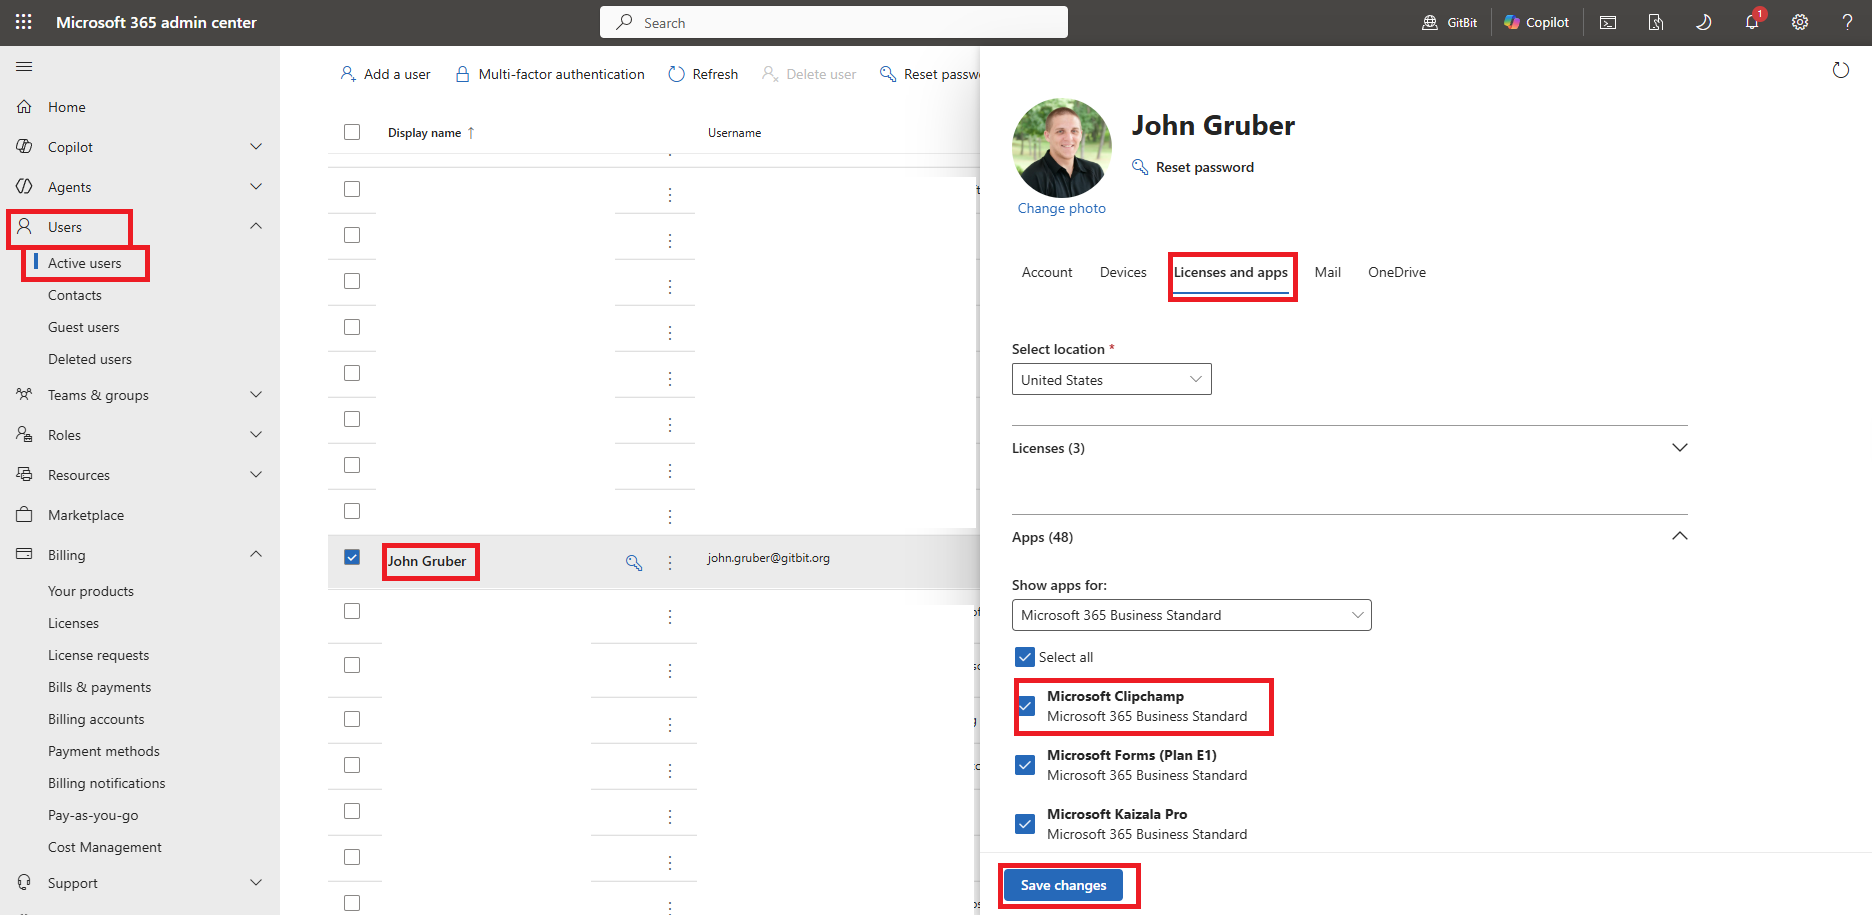This screenshot has width=1872, height=915.
Task: Click the Roles icon in sidebar
Action: [24, 434]
